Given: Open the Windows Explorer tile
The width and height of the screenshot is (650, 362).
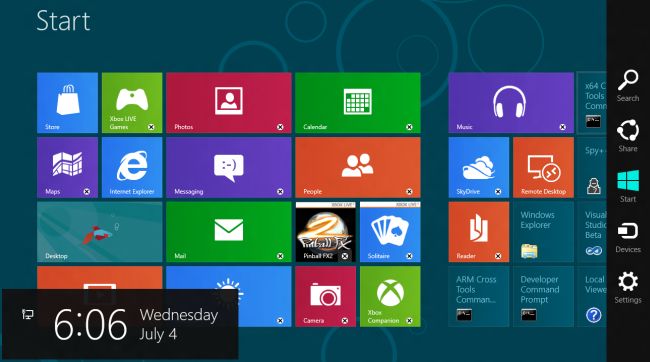Looking at the screenshot, I should 543,232.
